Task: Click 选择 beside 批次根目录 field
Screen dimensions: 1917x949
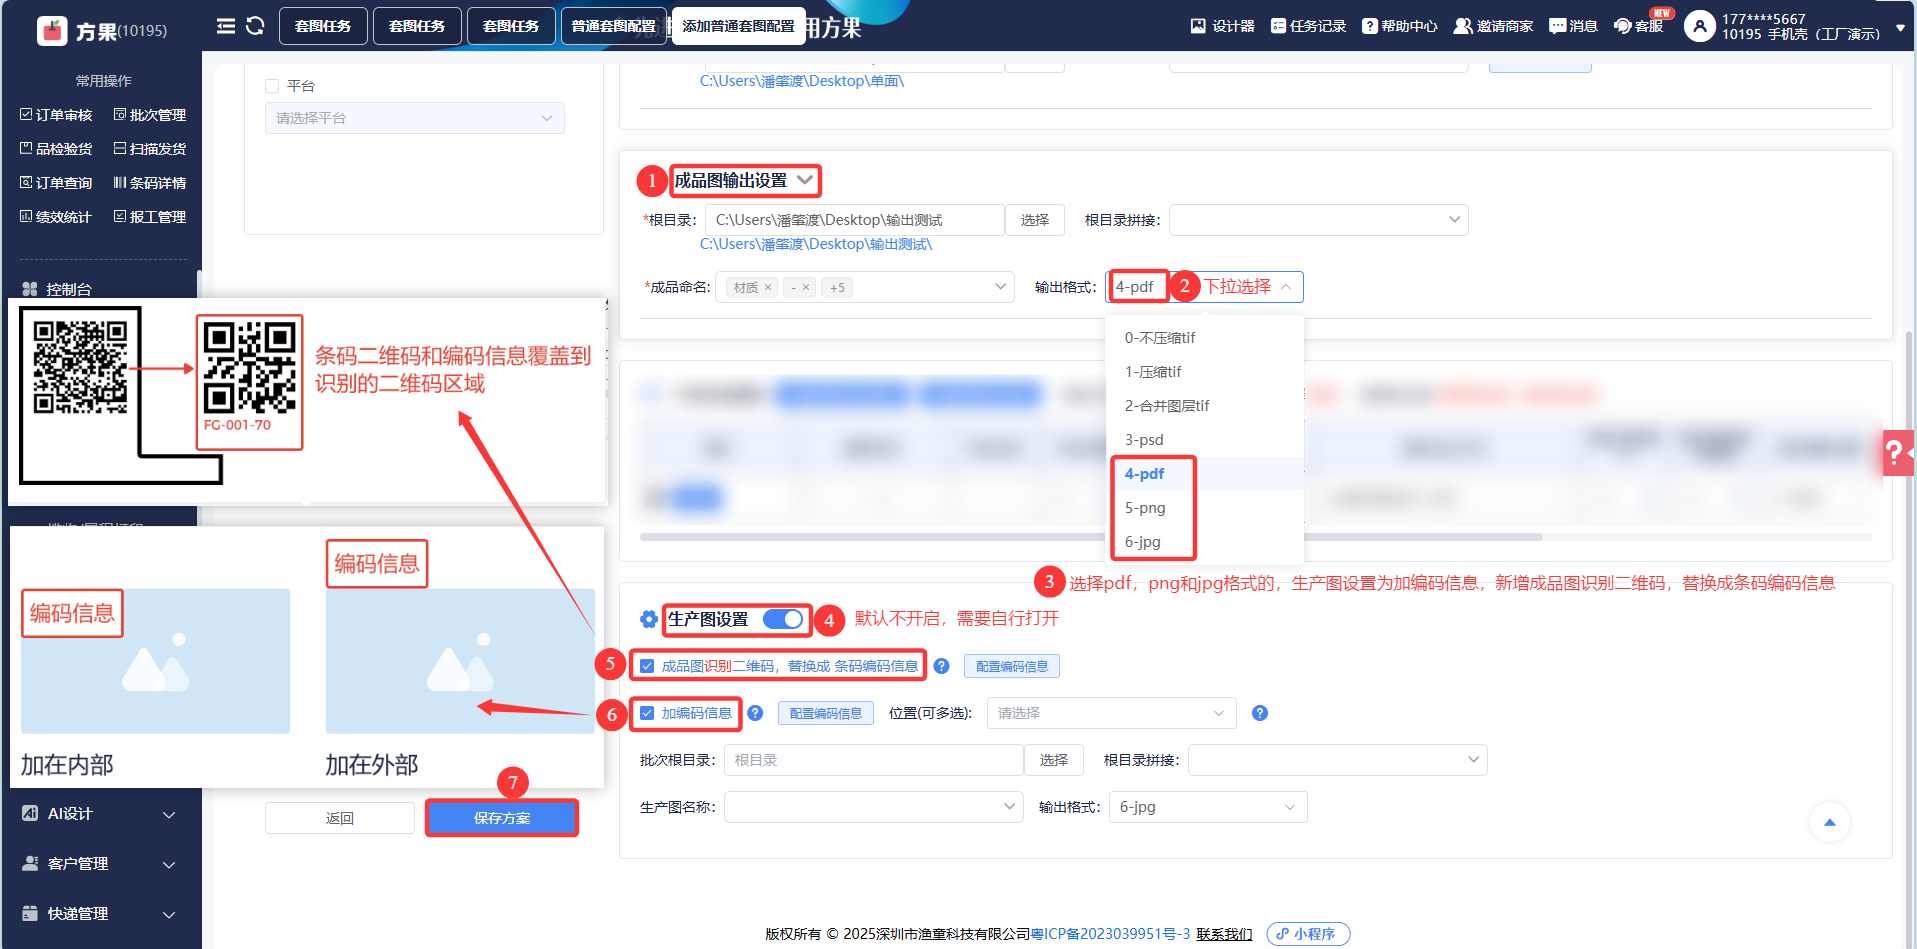Action: [1054, 760]
